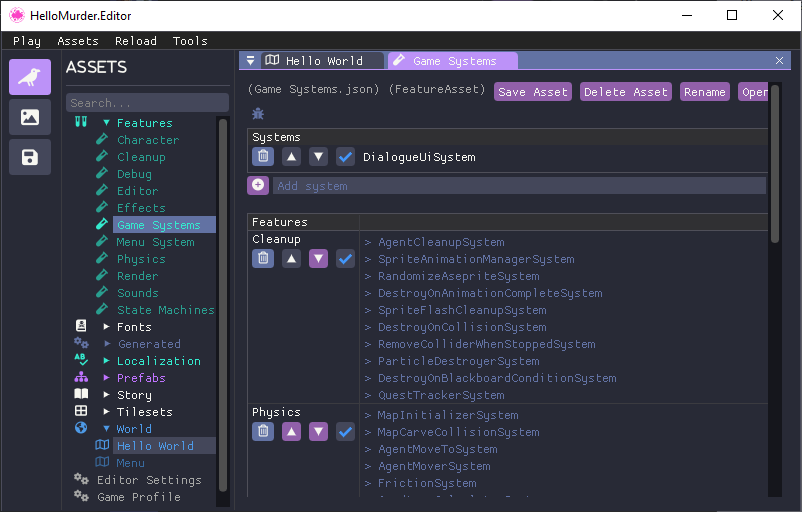This screenshot has height=512, width=802.
Task: Move Physics feature down with the arrow
Action: pos(318,432)
